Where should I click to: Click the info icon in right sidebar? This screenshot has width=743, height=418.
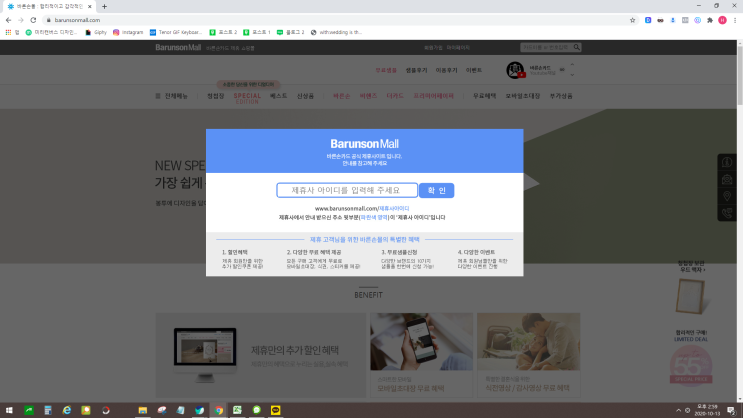click(x=727, y=162)
